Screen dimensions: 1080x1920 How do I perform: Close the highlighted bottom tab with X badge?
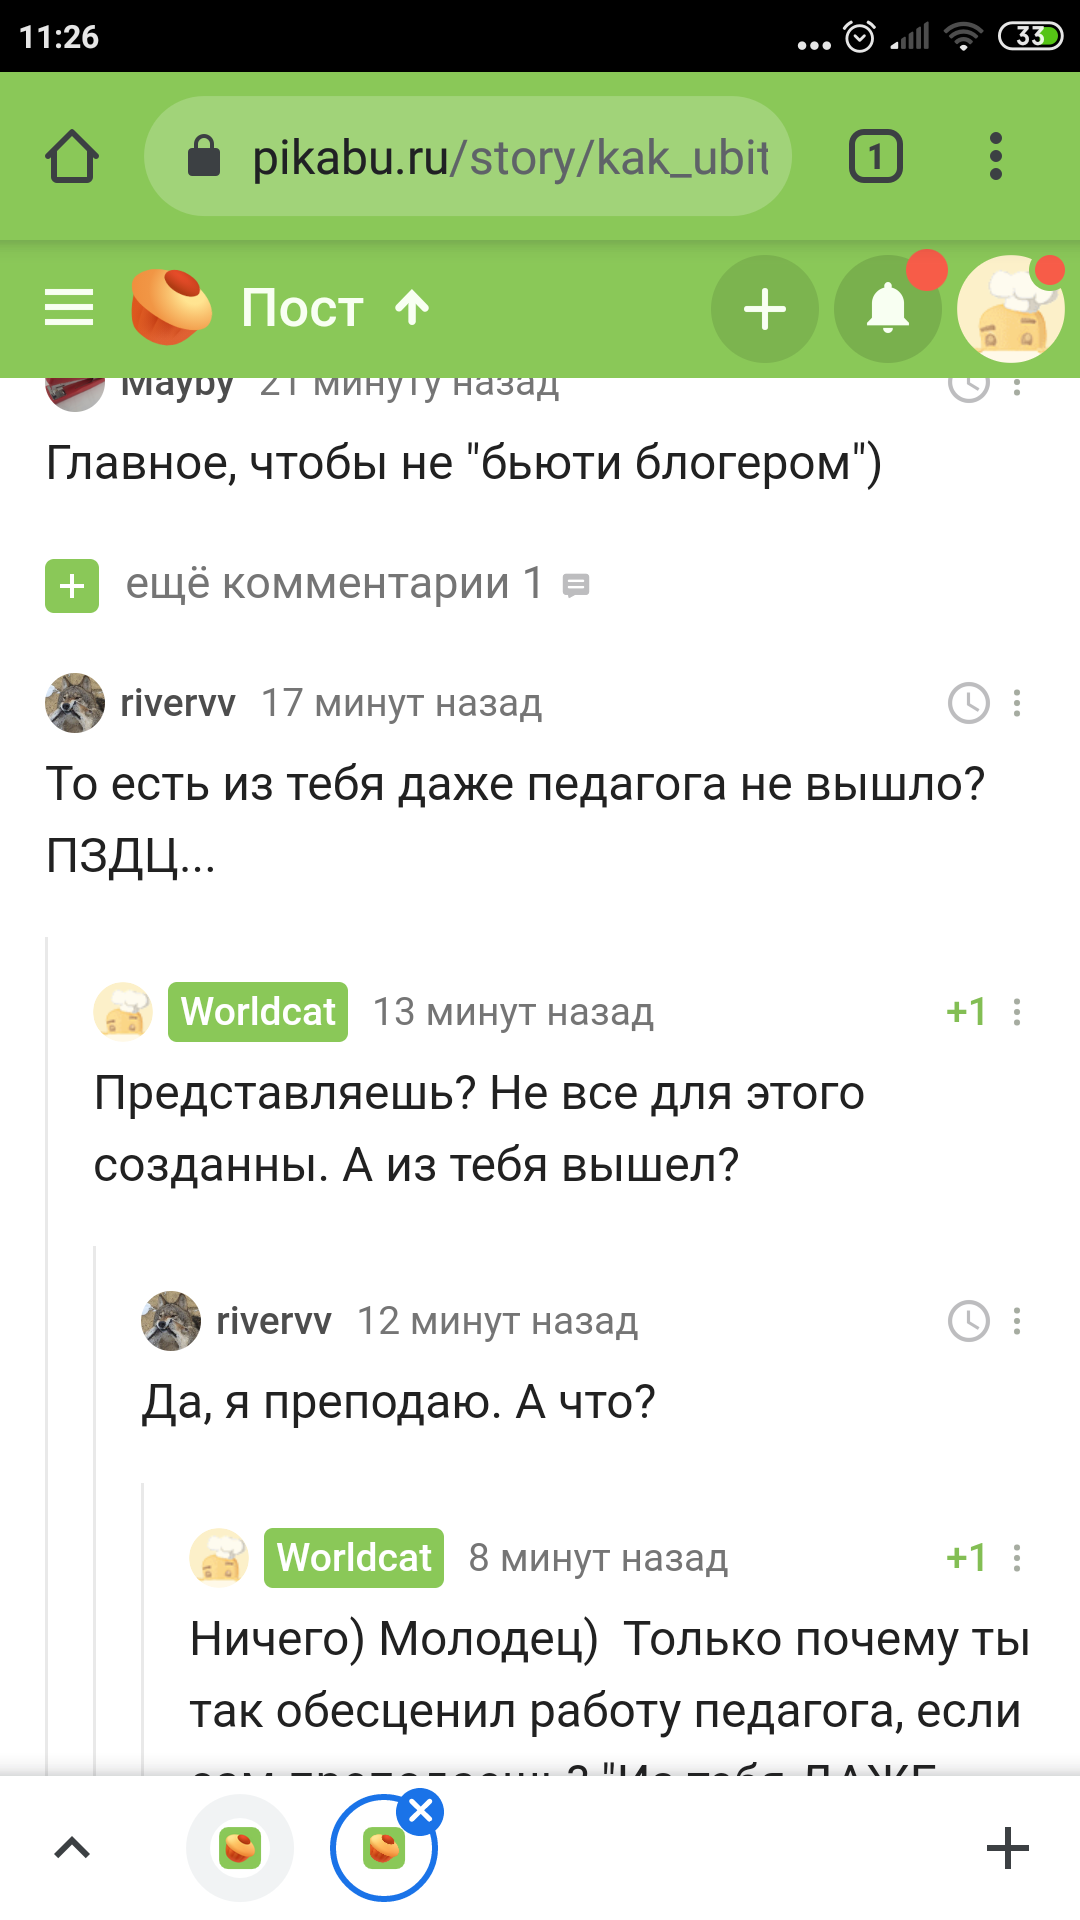pos(421,1810)
